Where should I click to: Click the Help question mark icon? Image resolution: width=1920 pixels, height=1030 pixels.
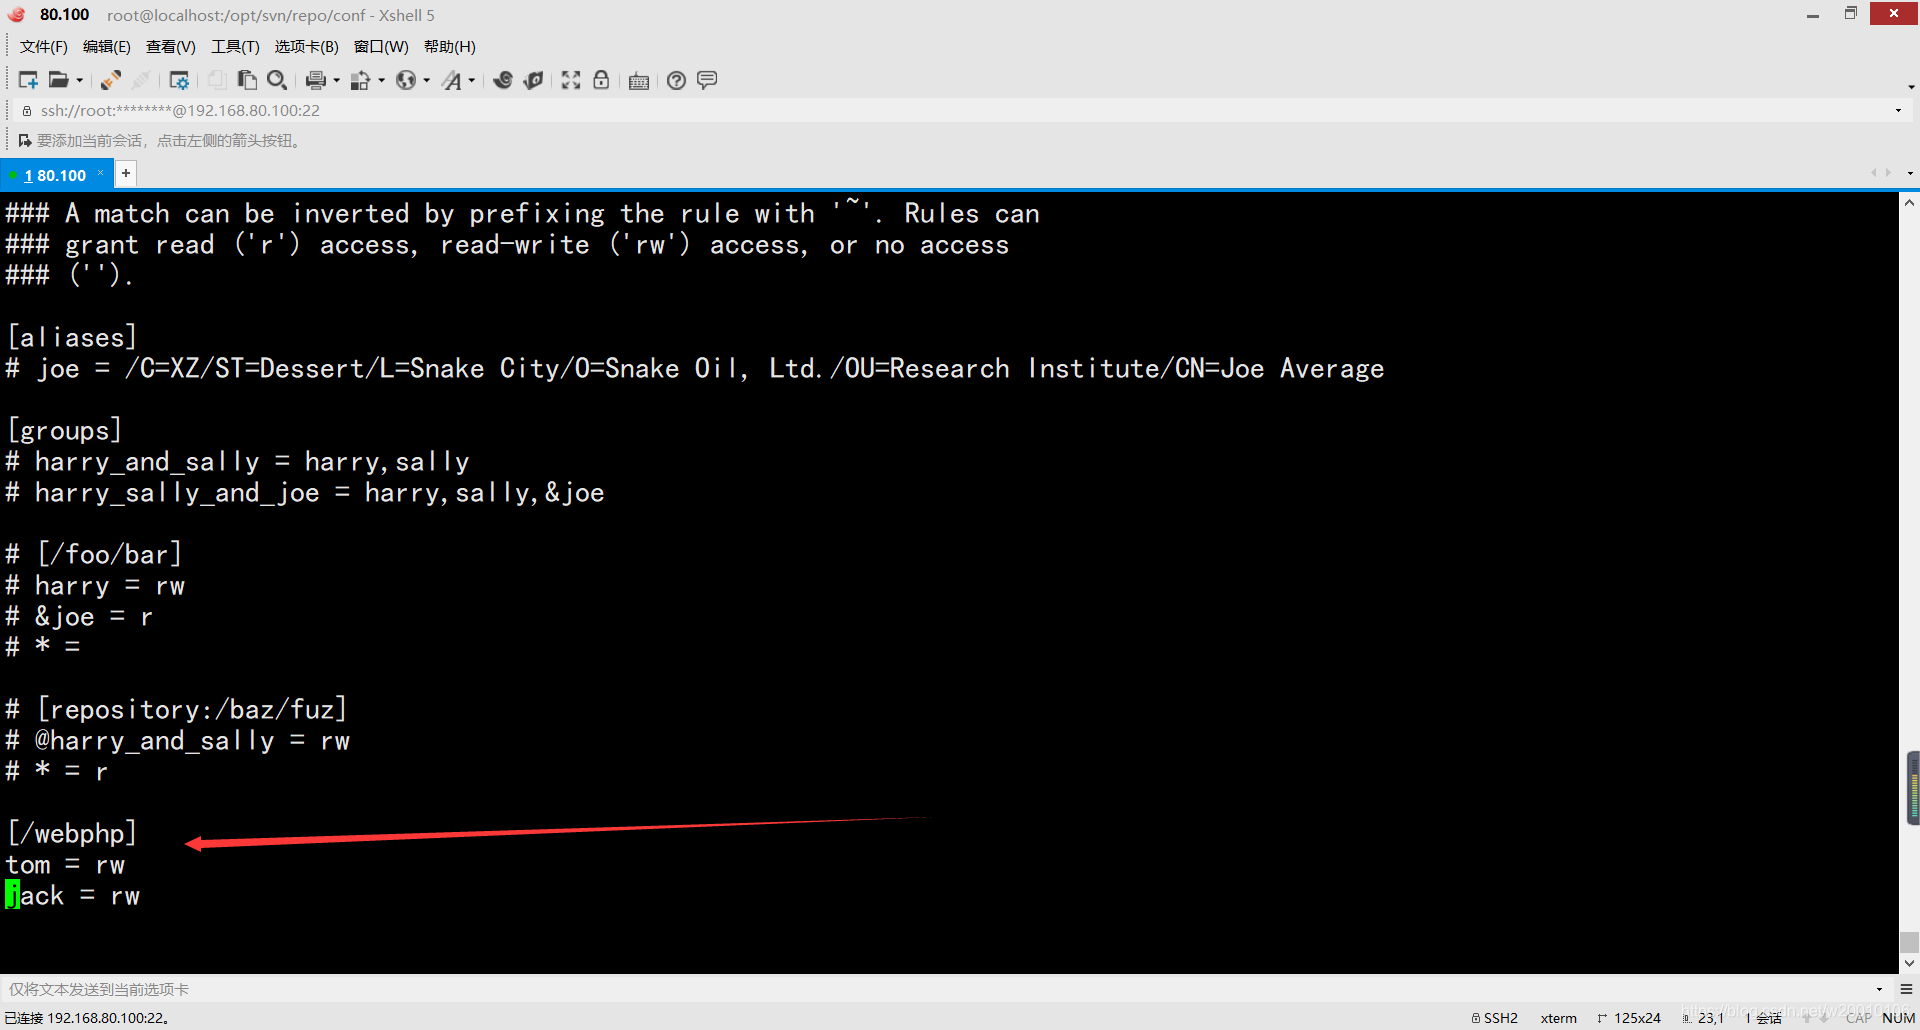click(677, 80)
